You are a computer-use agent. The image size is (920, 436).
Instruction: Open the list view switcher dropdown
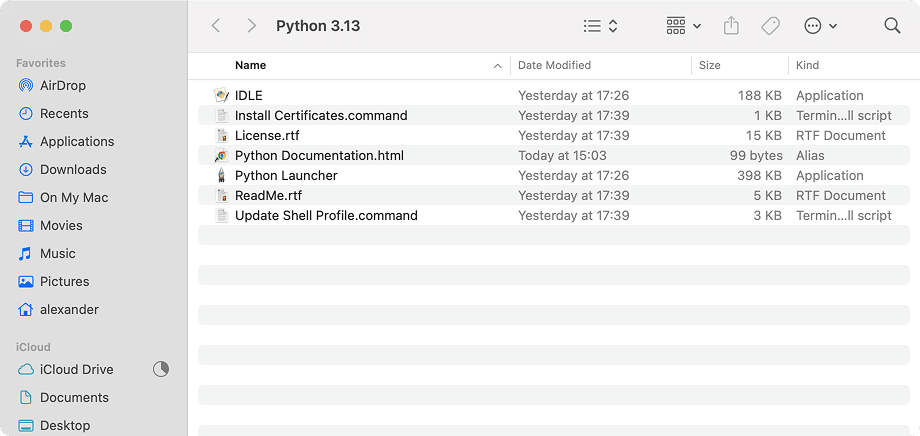pos(601,26)
